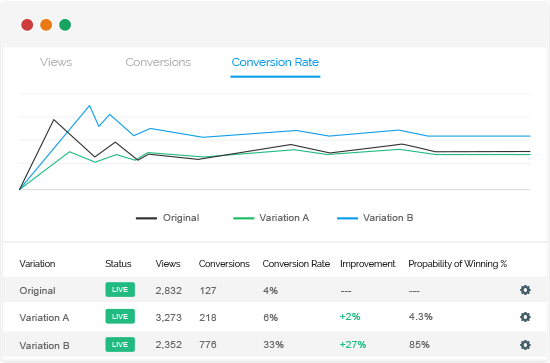Open settings gear for Variation B row
Screen dimensions: 550x363
(525, 345)
